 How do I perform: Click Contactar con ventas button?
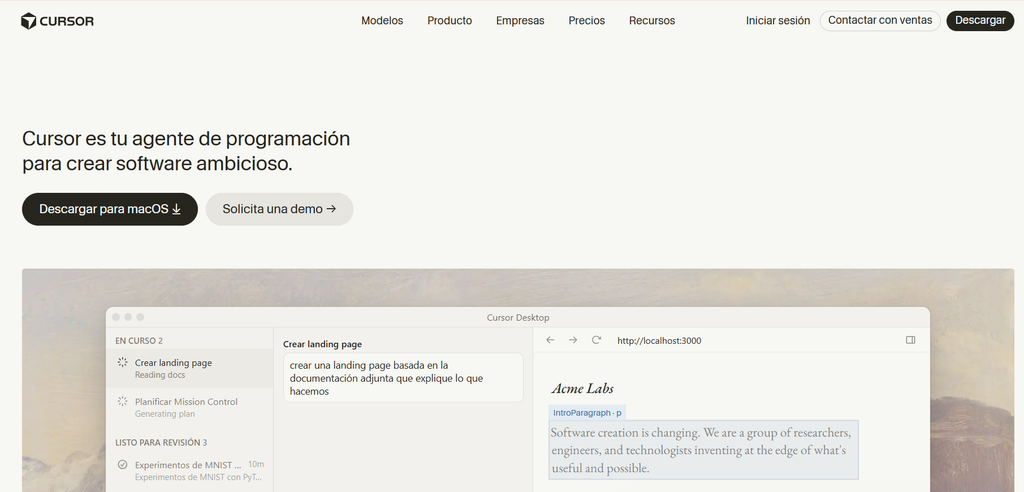880,21
